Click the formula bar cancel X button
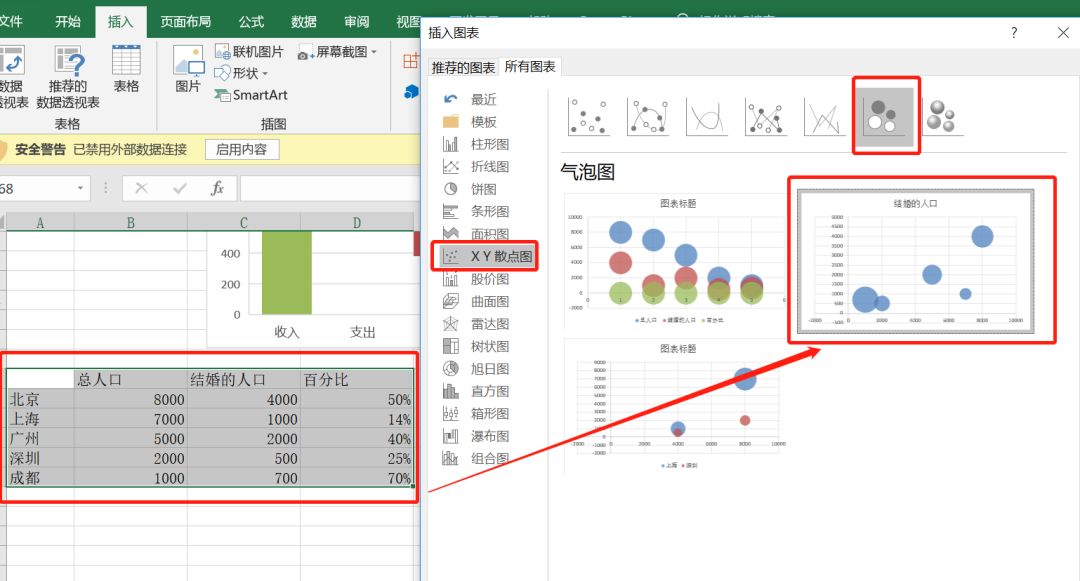 141,188
